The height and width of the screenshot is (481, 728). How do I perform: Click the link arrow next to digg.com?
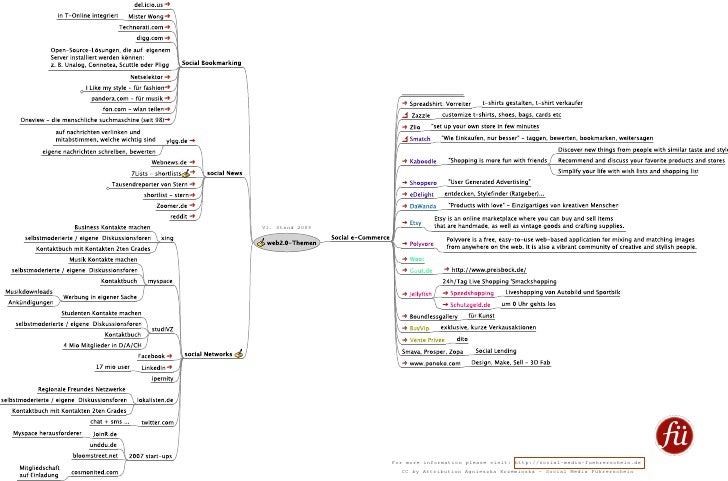click(x=167, y=38)
